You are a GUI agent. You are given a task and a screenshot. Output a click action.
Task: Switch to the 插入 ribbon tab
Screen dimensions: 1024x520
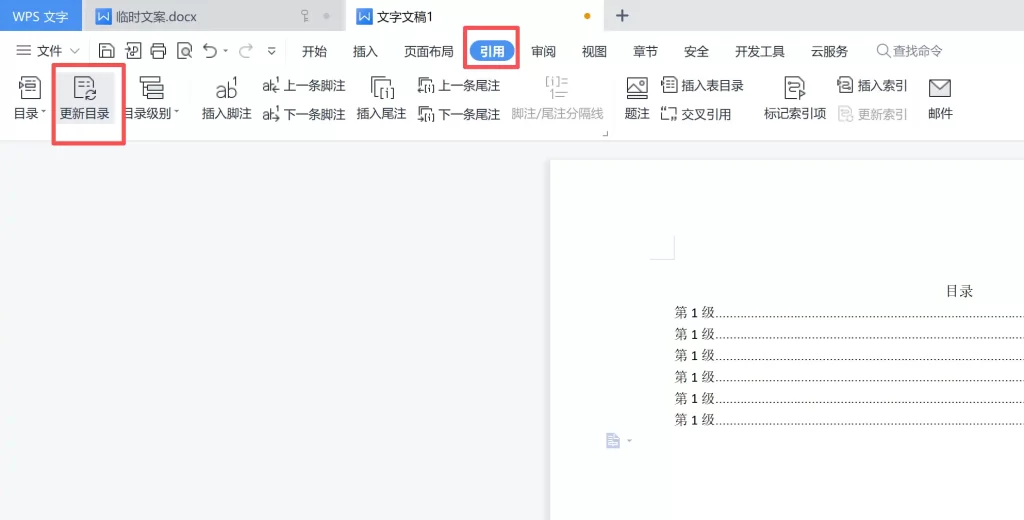(365, 52)
